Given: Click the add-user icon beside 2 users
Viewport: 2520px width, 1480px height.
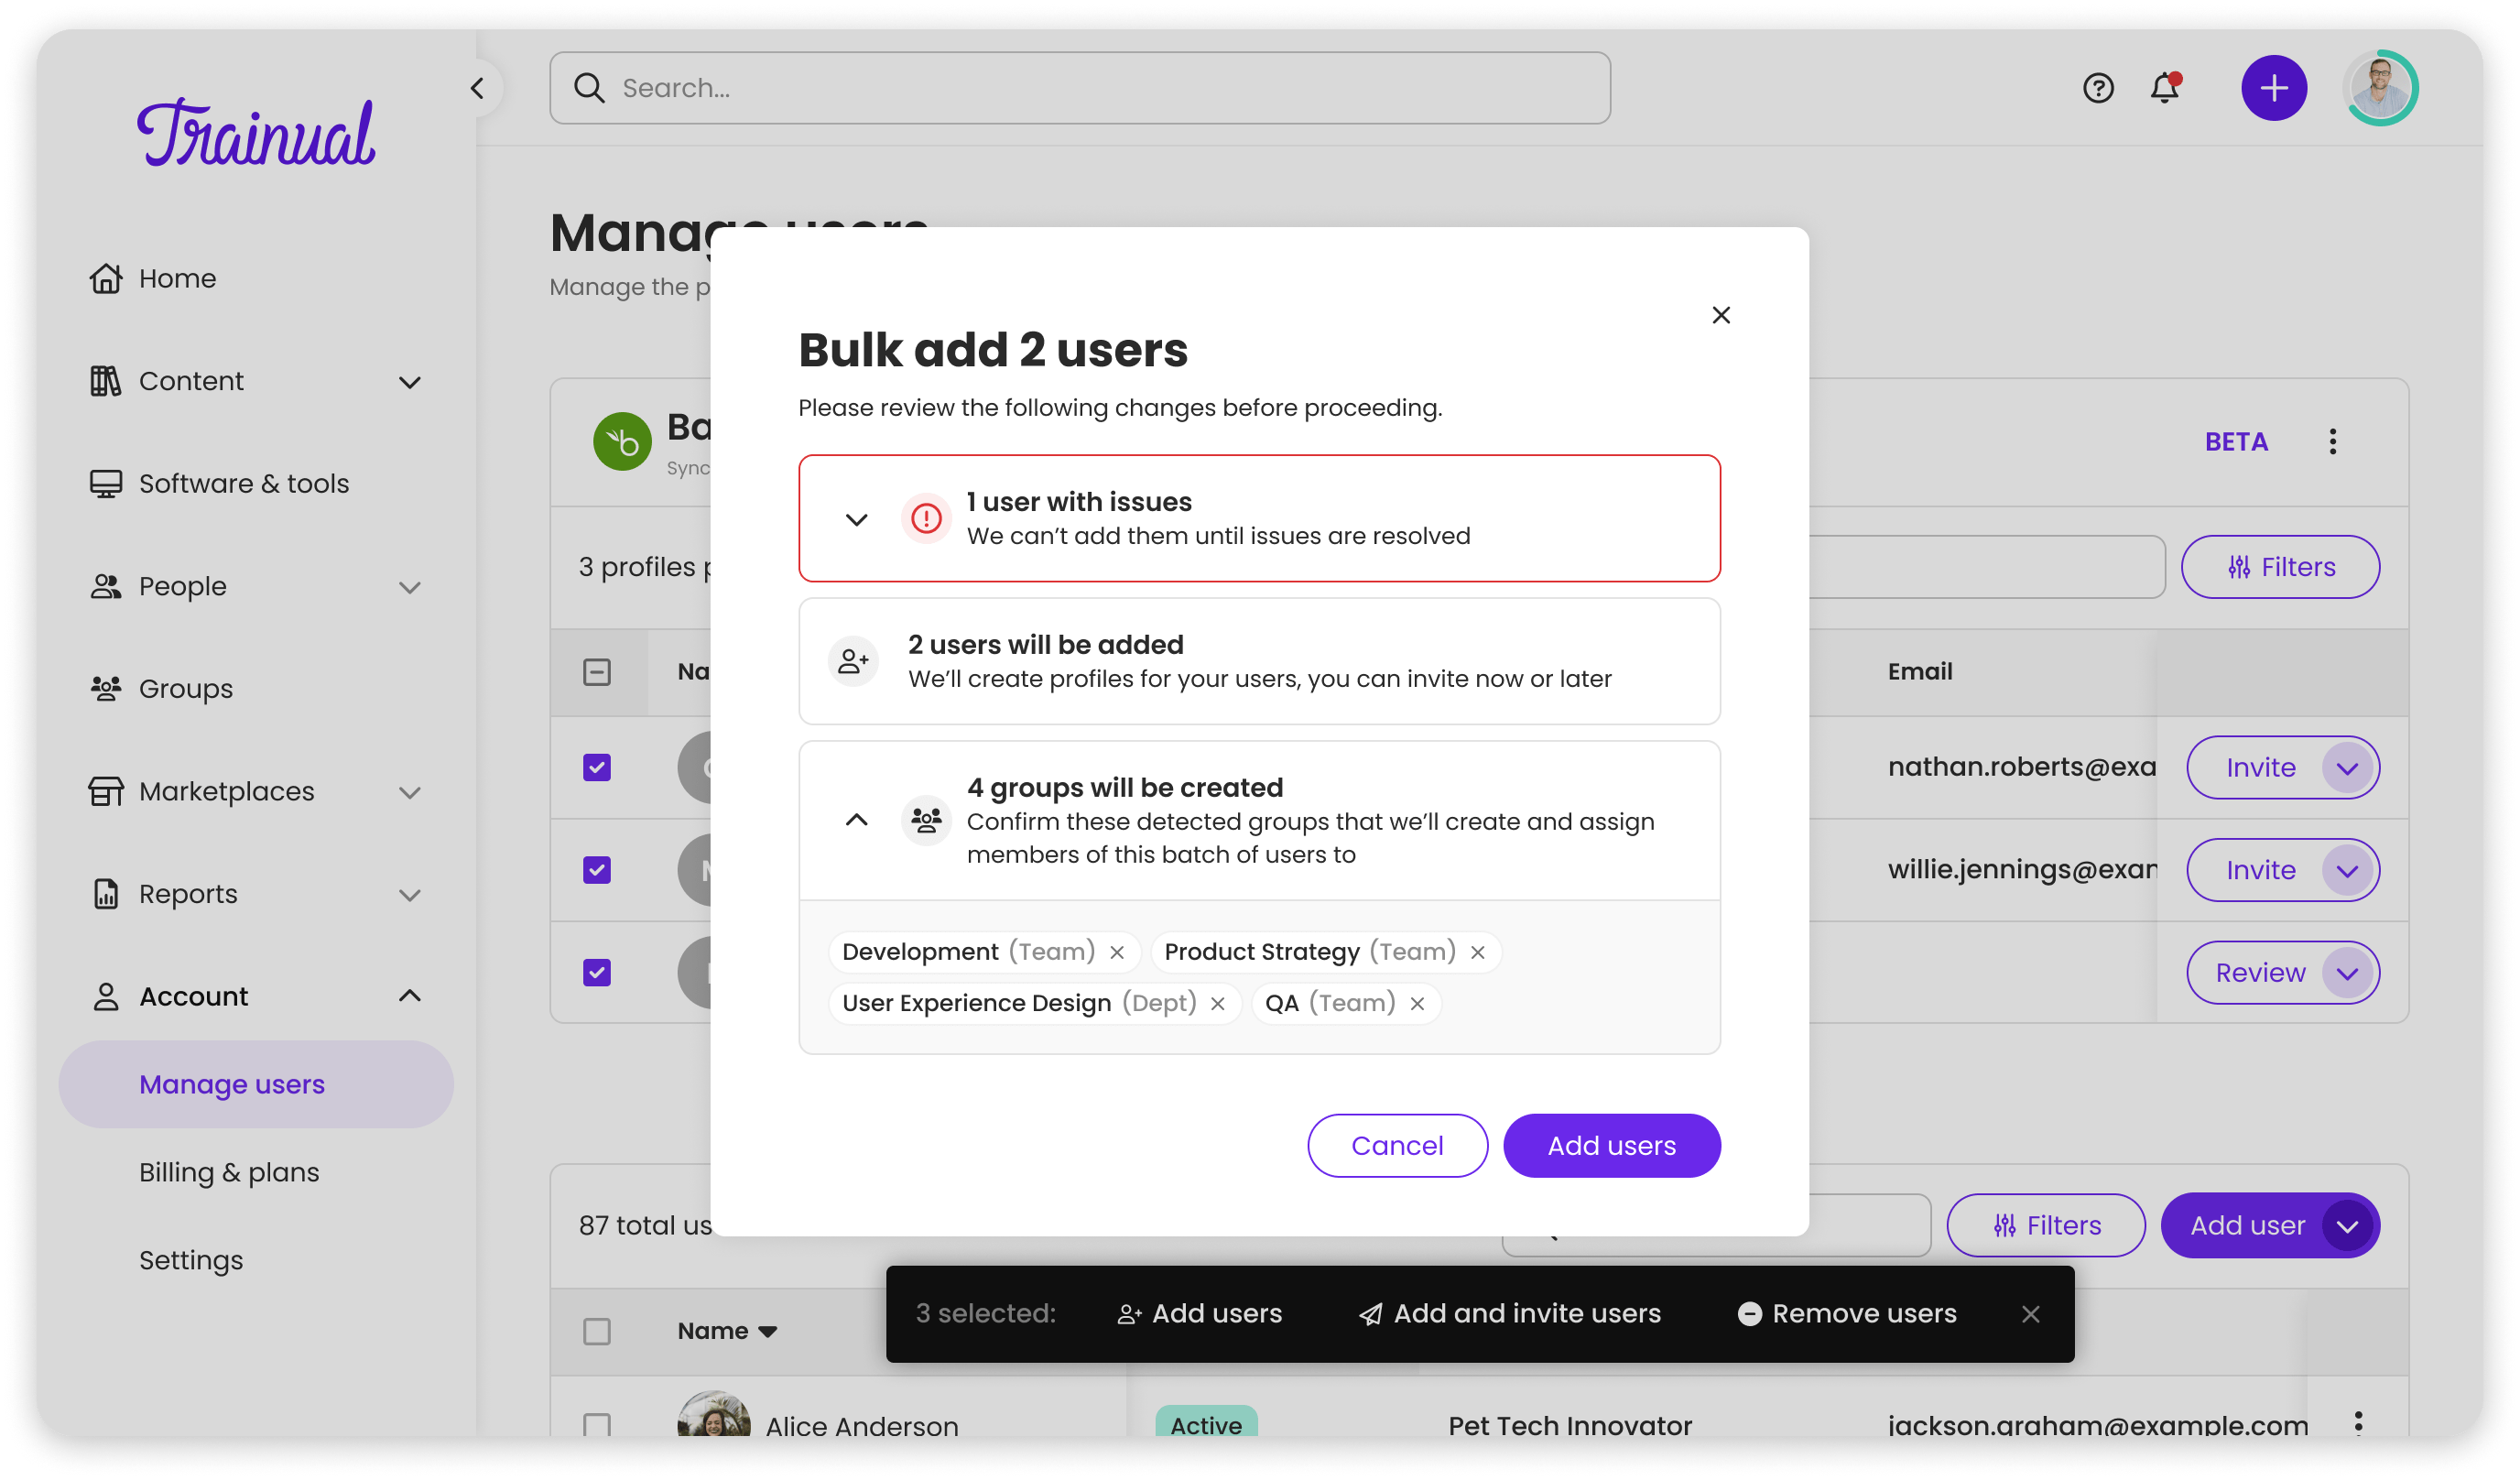Looking at the screenshot, I should [853, 661].
